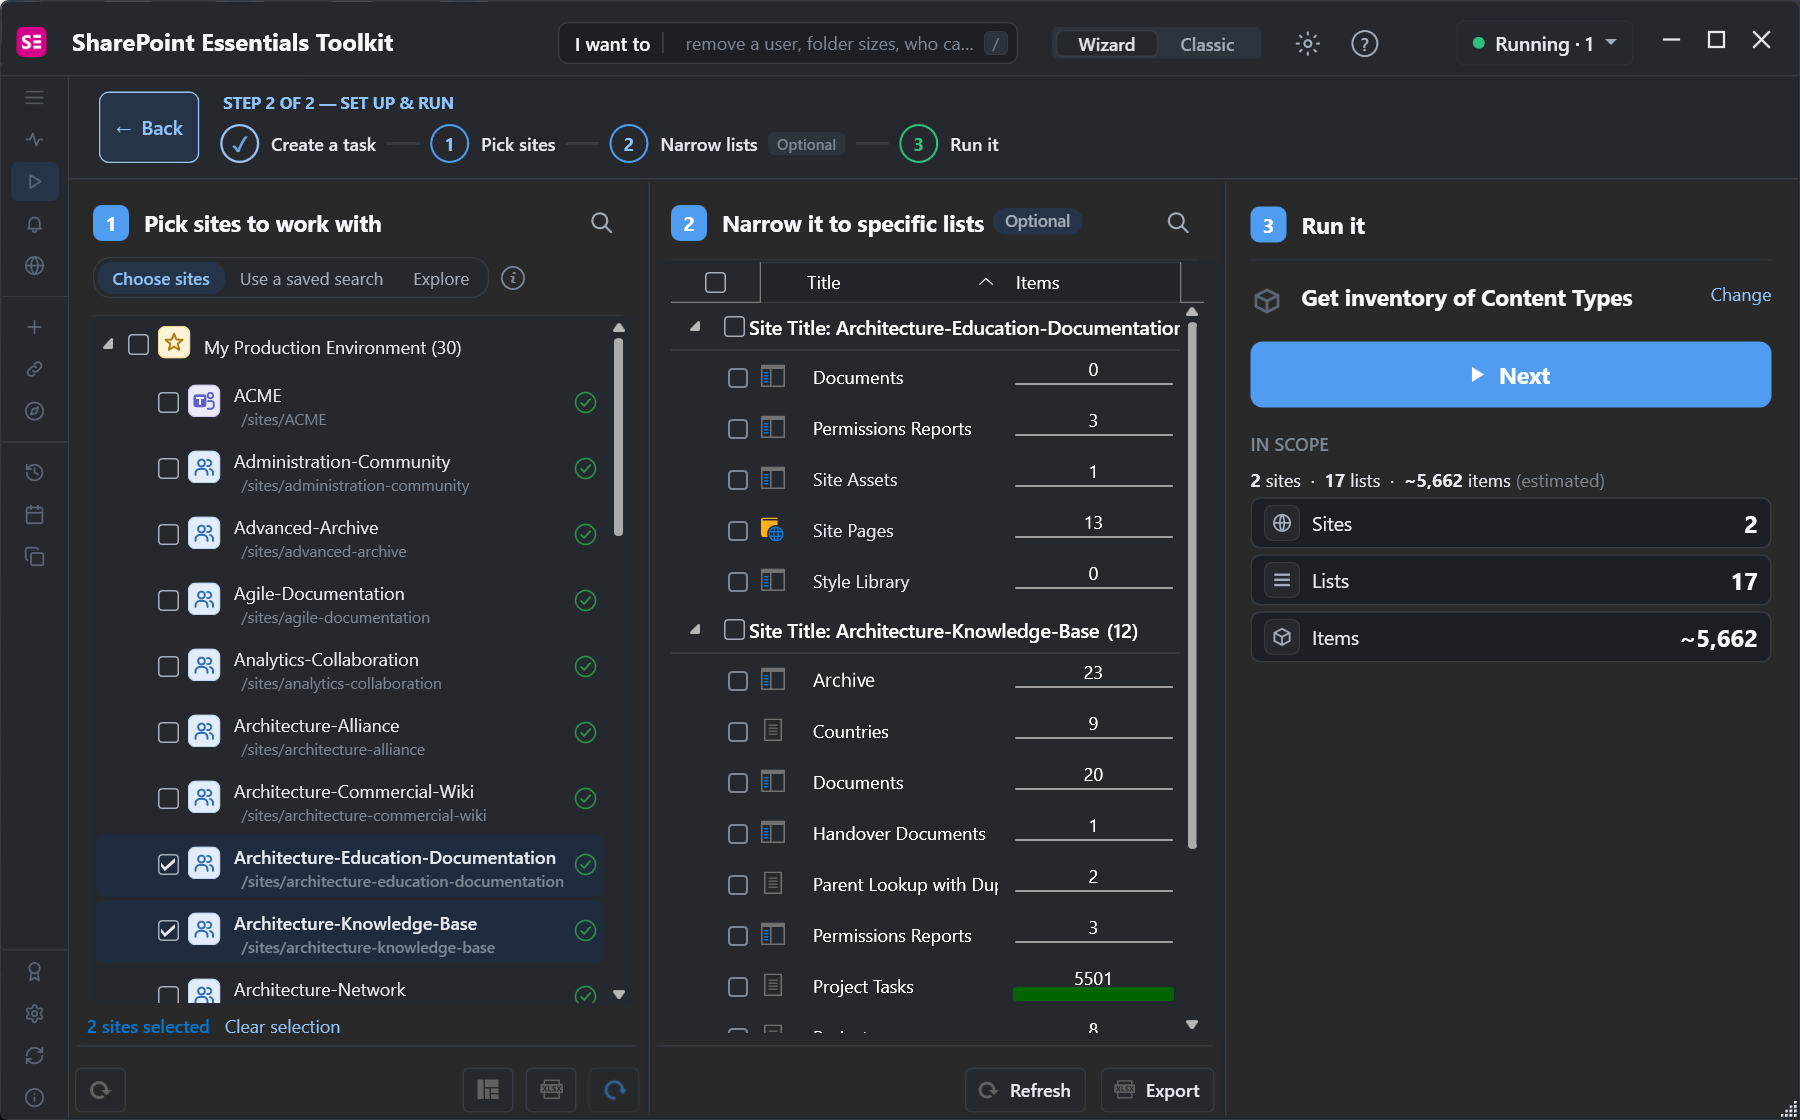Open the compass explore icon in sidebar
Screen dimensions: 1800x1120
[34, 411]
